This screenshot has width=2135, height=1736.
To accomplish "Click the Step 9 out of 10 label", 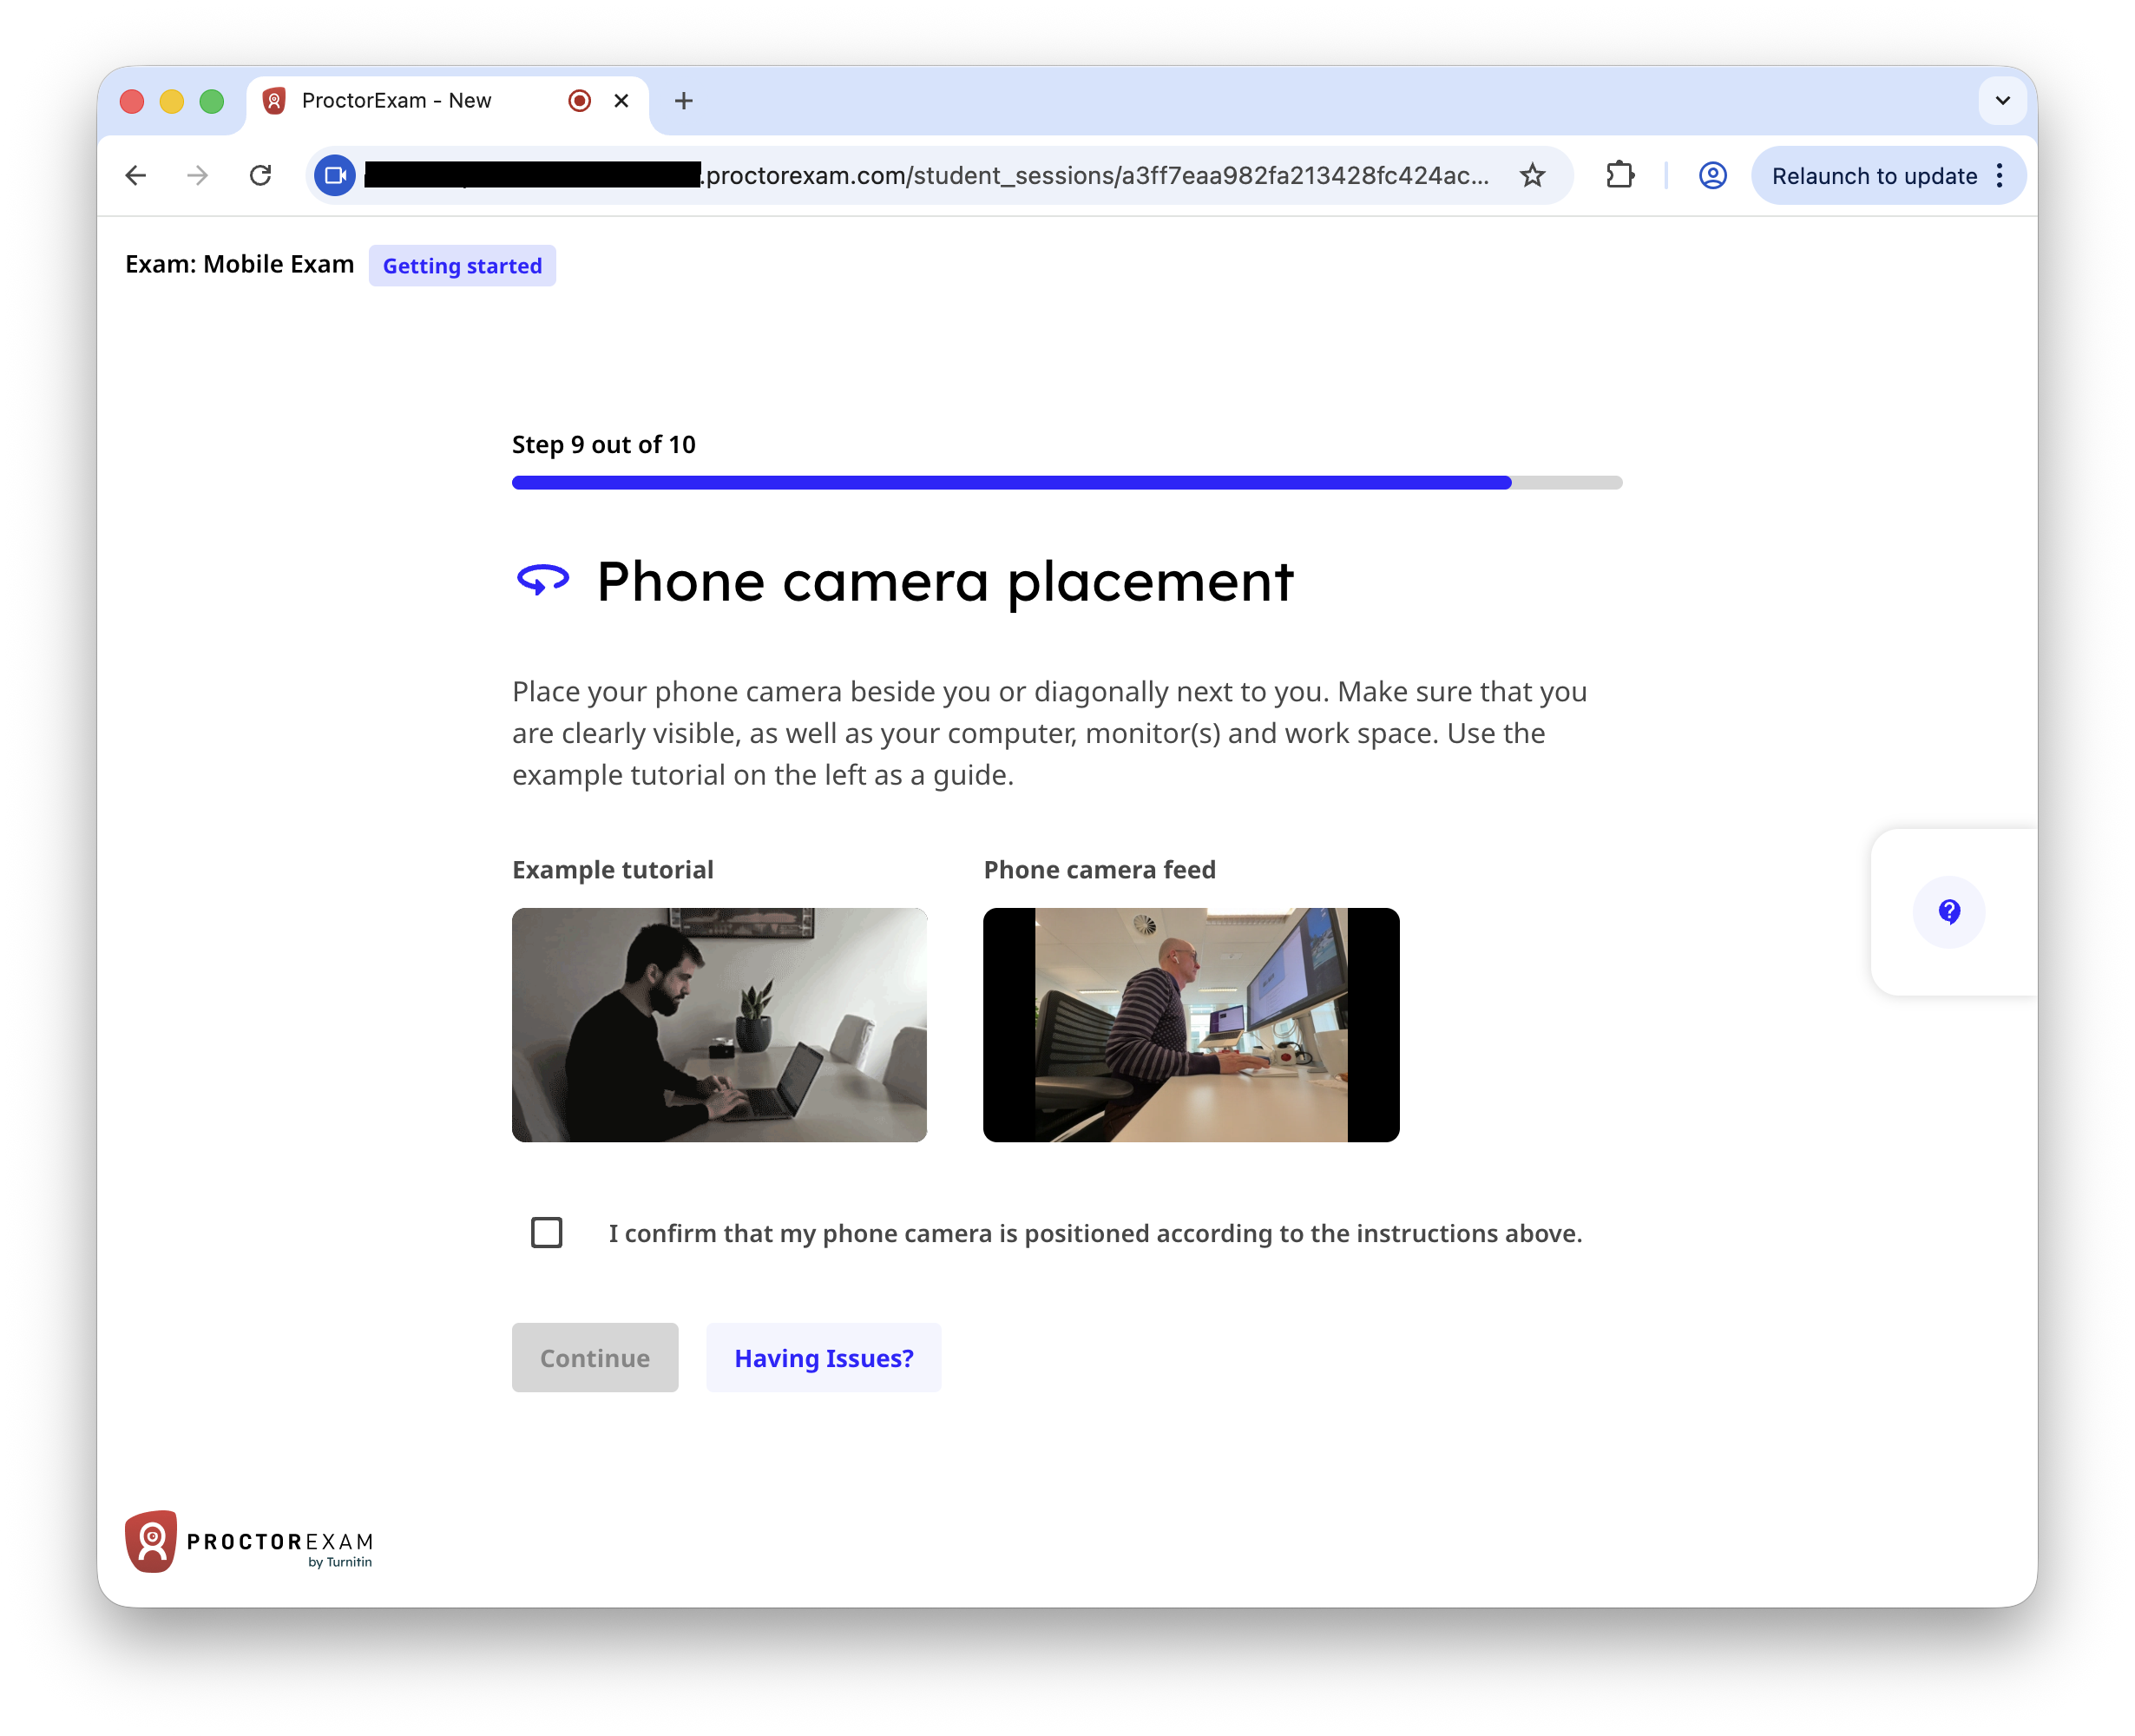I will [x=604, y=444].
